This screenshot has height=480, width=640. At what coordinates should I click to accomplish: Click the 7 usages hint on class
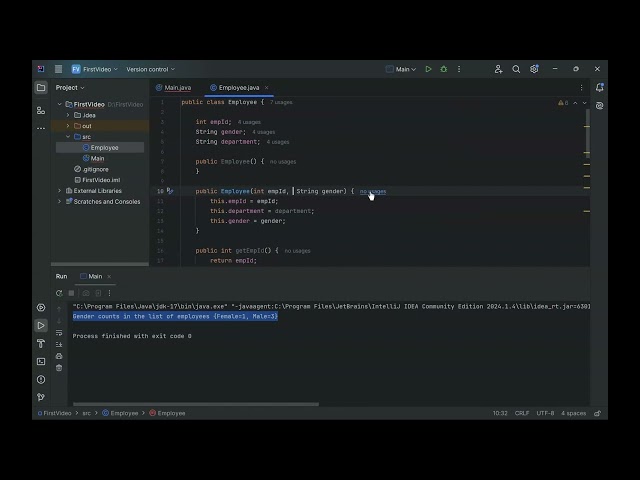[281, 102]
